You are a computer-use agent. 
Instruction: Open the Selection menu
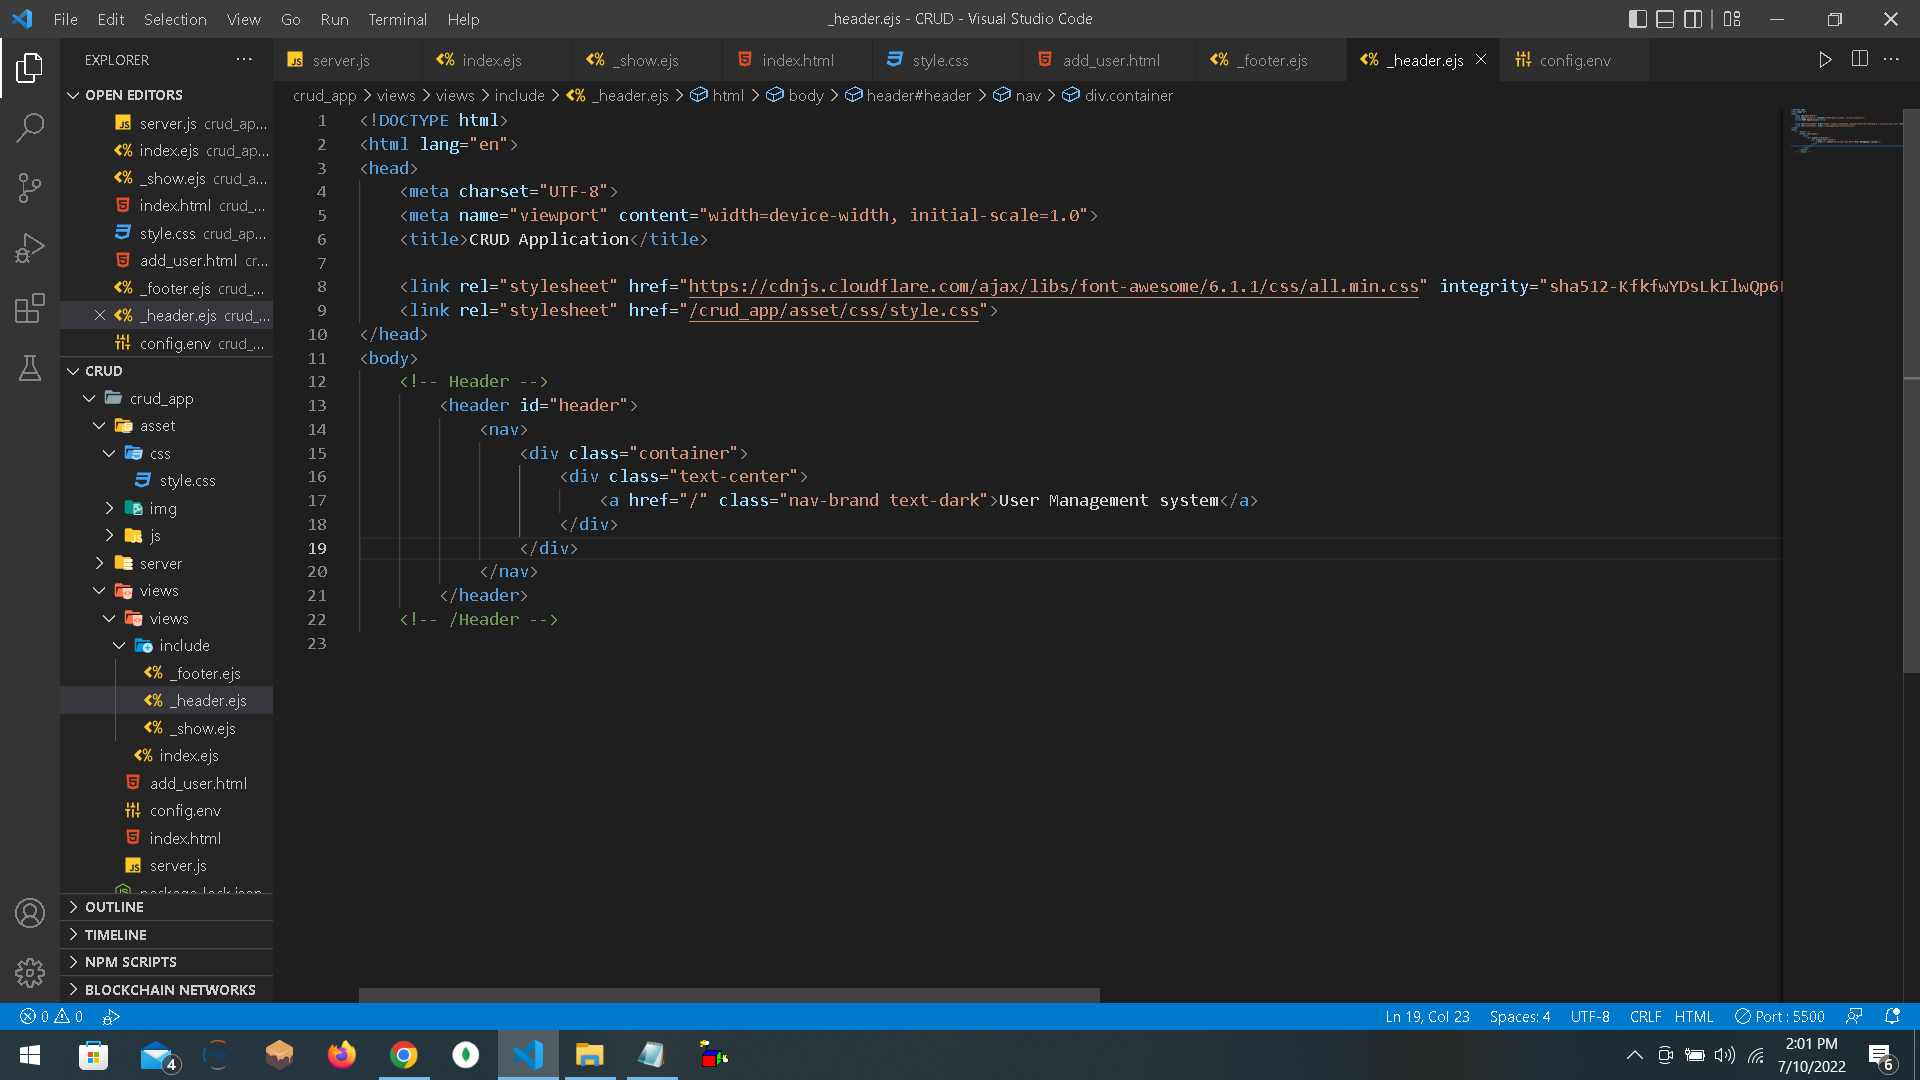point(175,19)
